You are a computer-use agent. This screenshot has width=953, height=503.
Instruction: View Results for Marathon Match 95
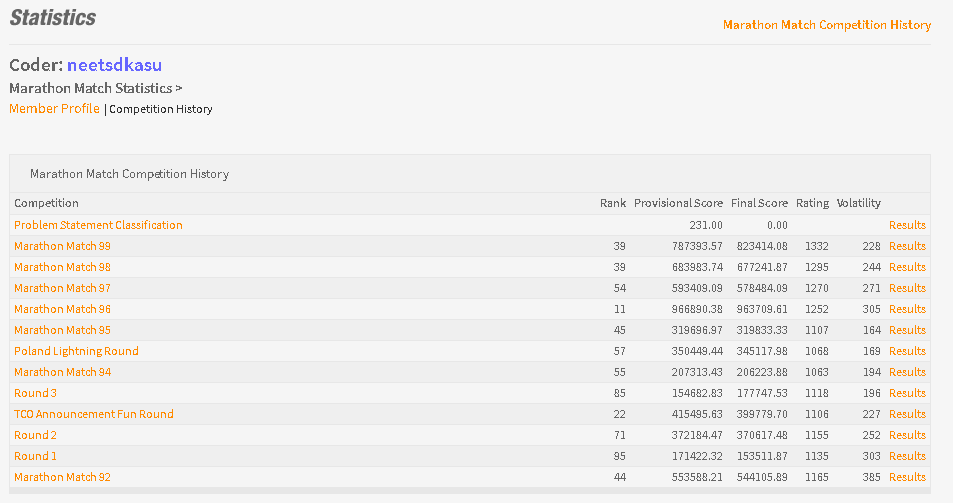click(x=907, y=330)
